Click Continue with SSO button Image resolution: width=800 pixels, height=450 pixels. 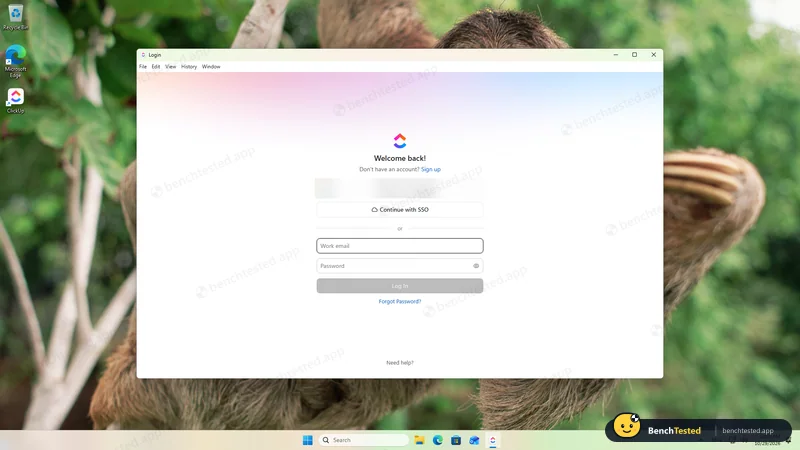399,210
